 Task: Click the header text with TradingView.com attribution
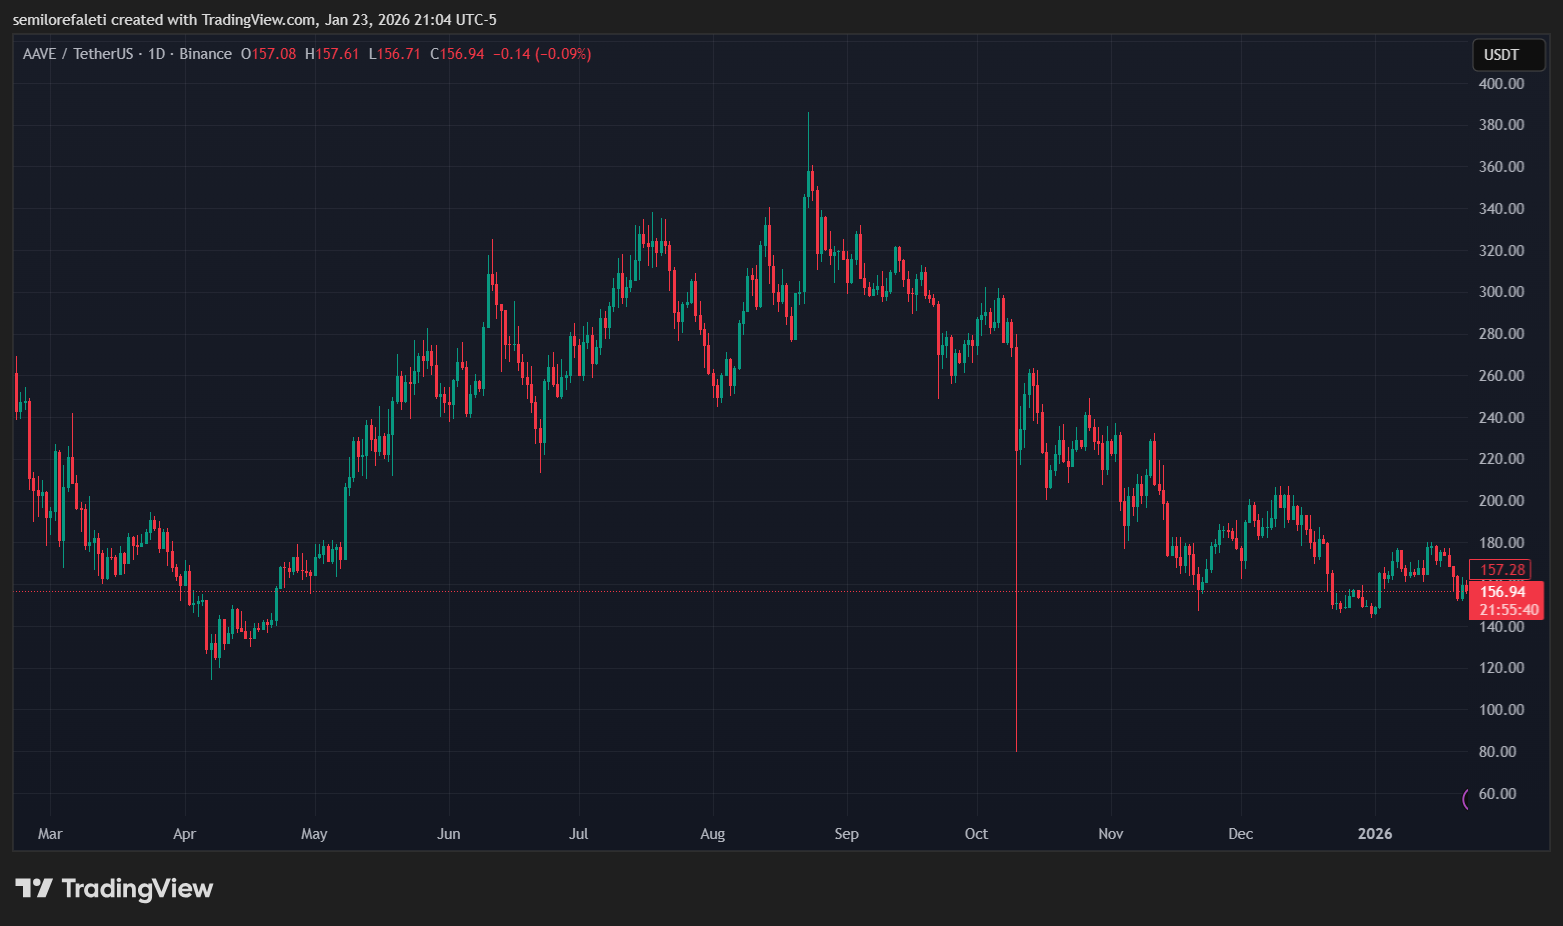254,20
